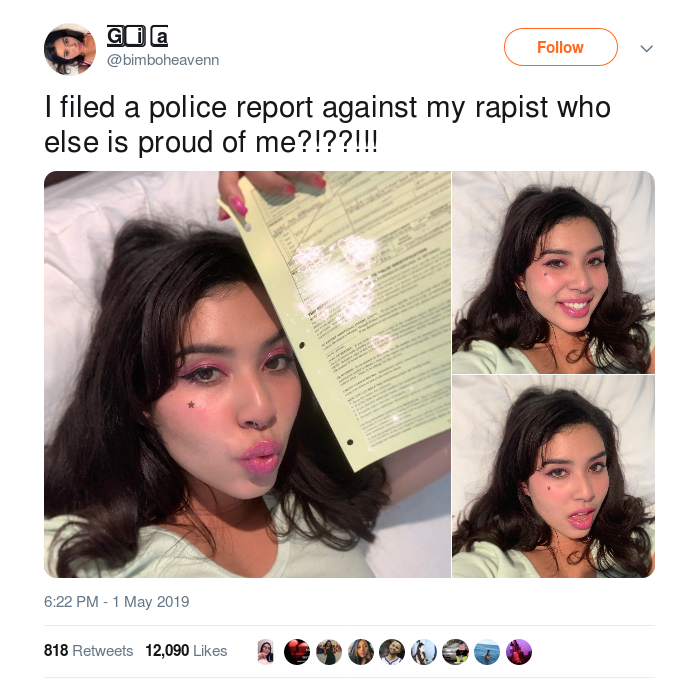Open the long-haired close-up liker avatar
Image resolution: width=698 pixels, height=686 pixels.
(360, 652)
